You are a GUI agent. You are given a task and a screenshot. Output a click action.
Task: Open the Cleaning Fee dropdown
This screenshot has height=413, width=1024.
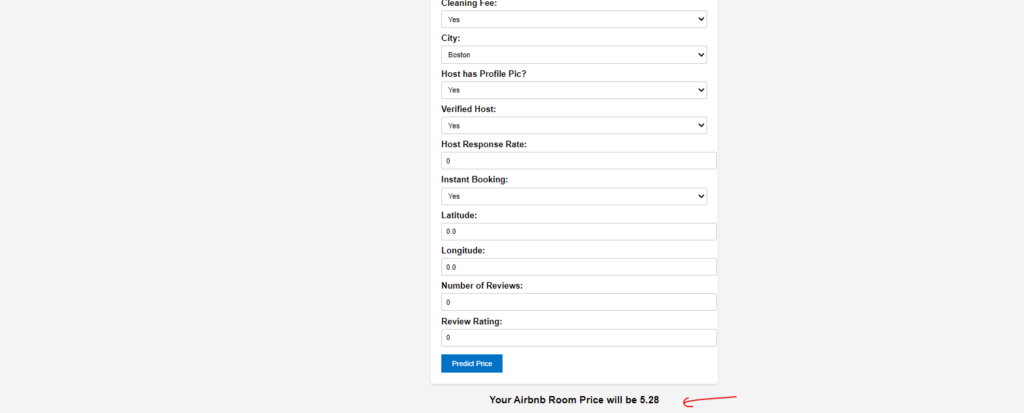(x=573, y=19)
